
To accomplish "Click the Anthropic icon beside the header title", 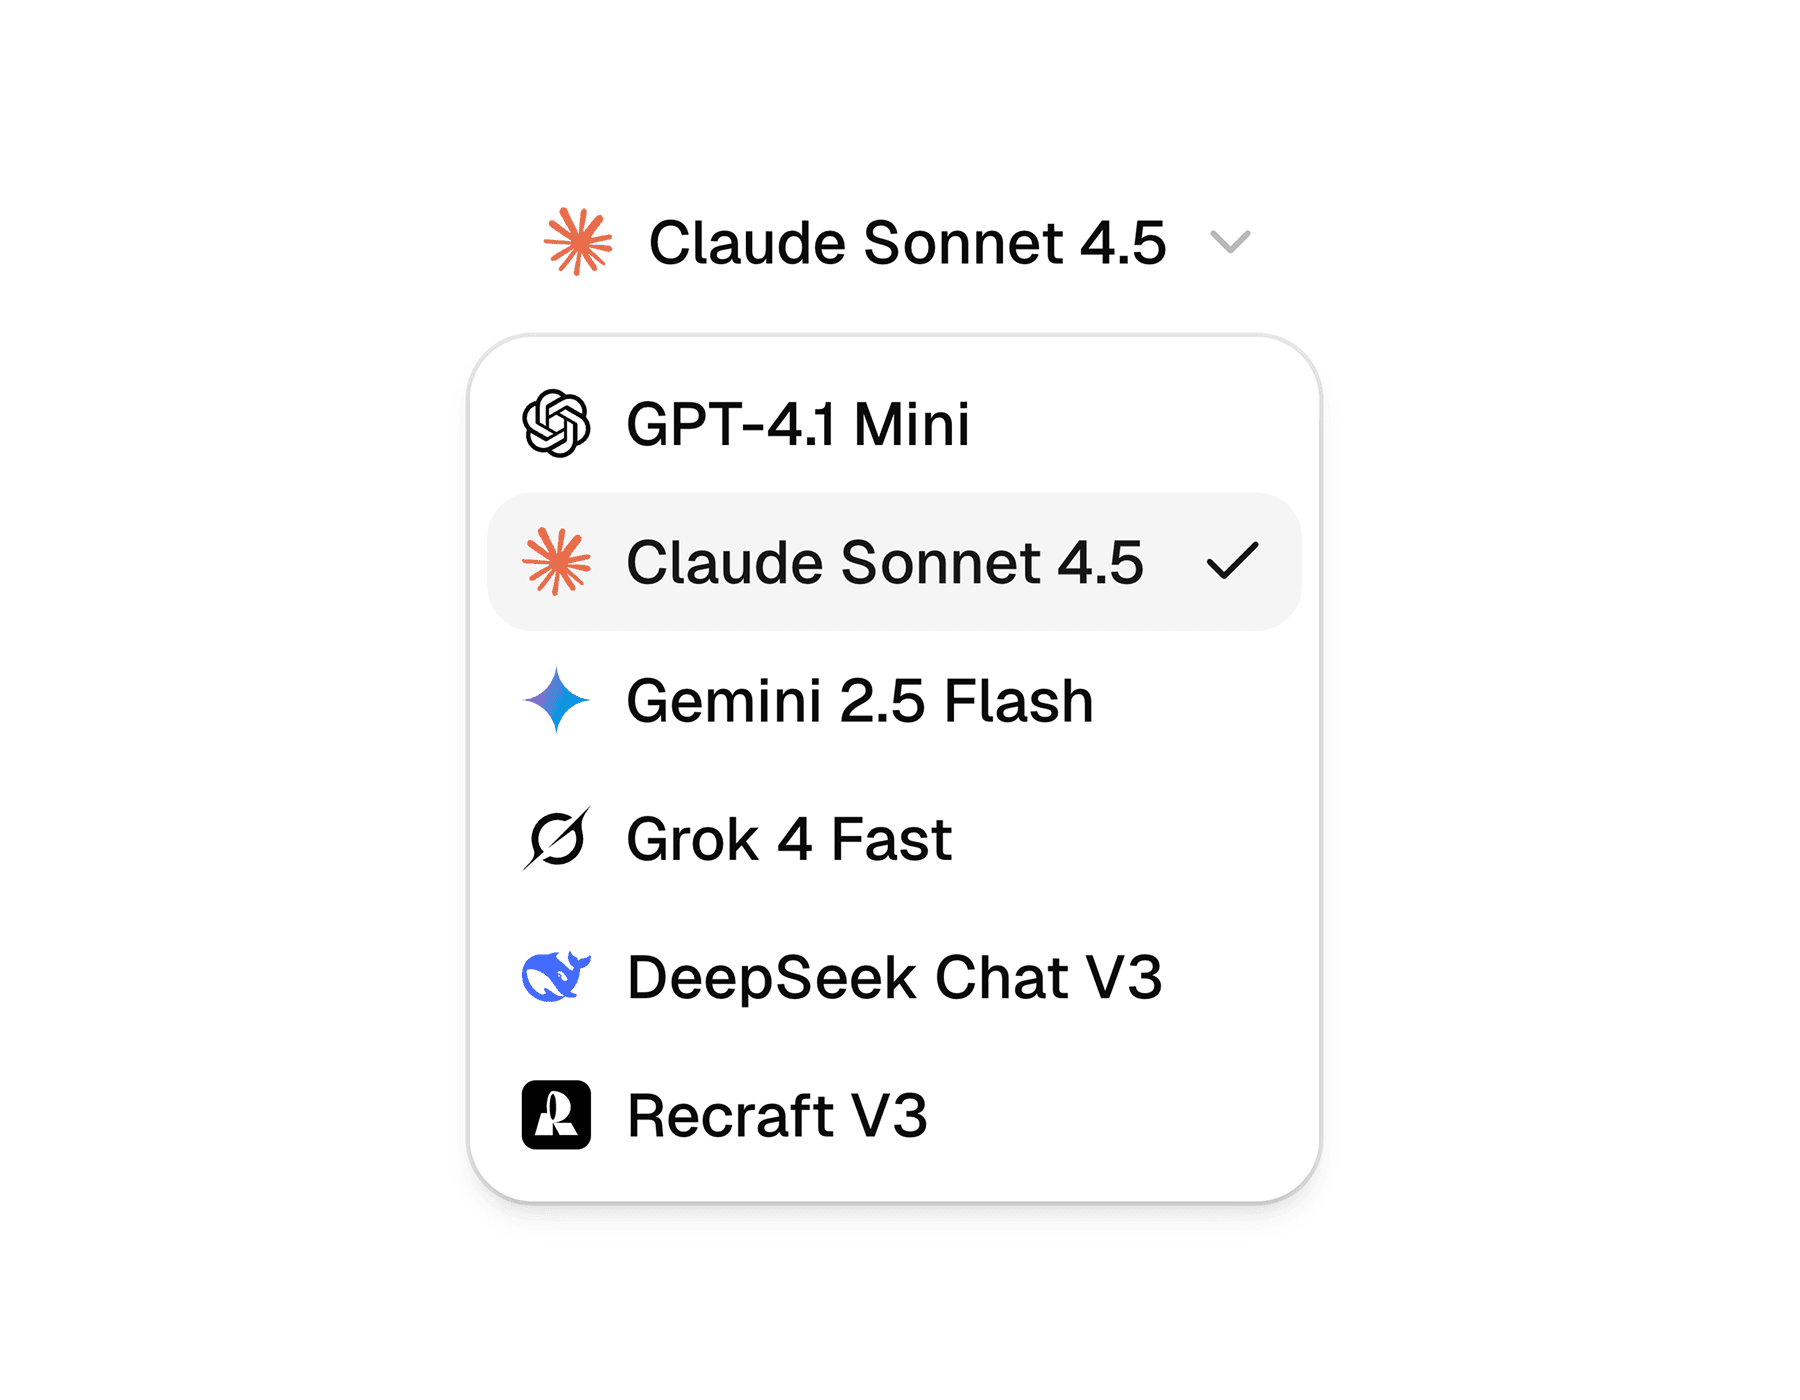I will [578, 242].
